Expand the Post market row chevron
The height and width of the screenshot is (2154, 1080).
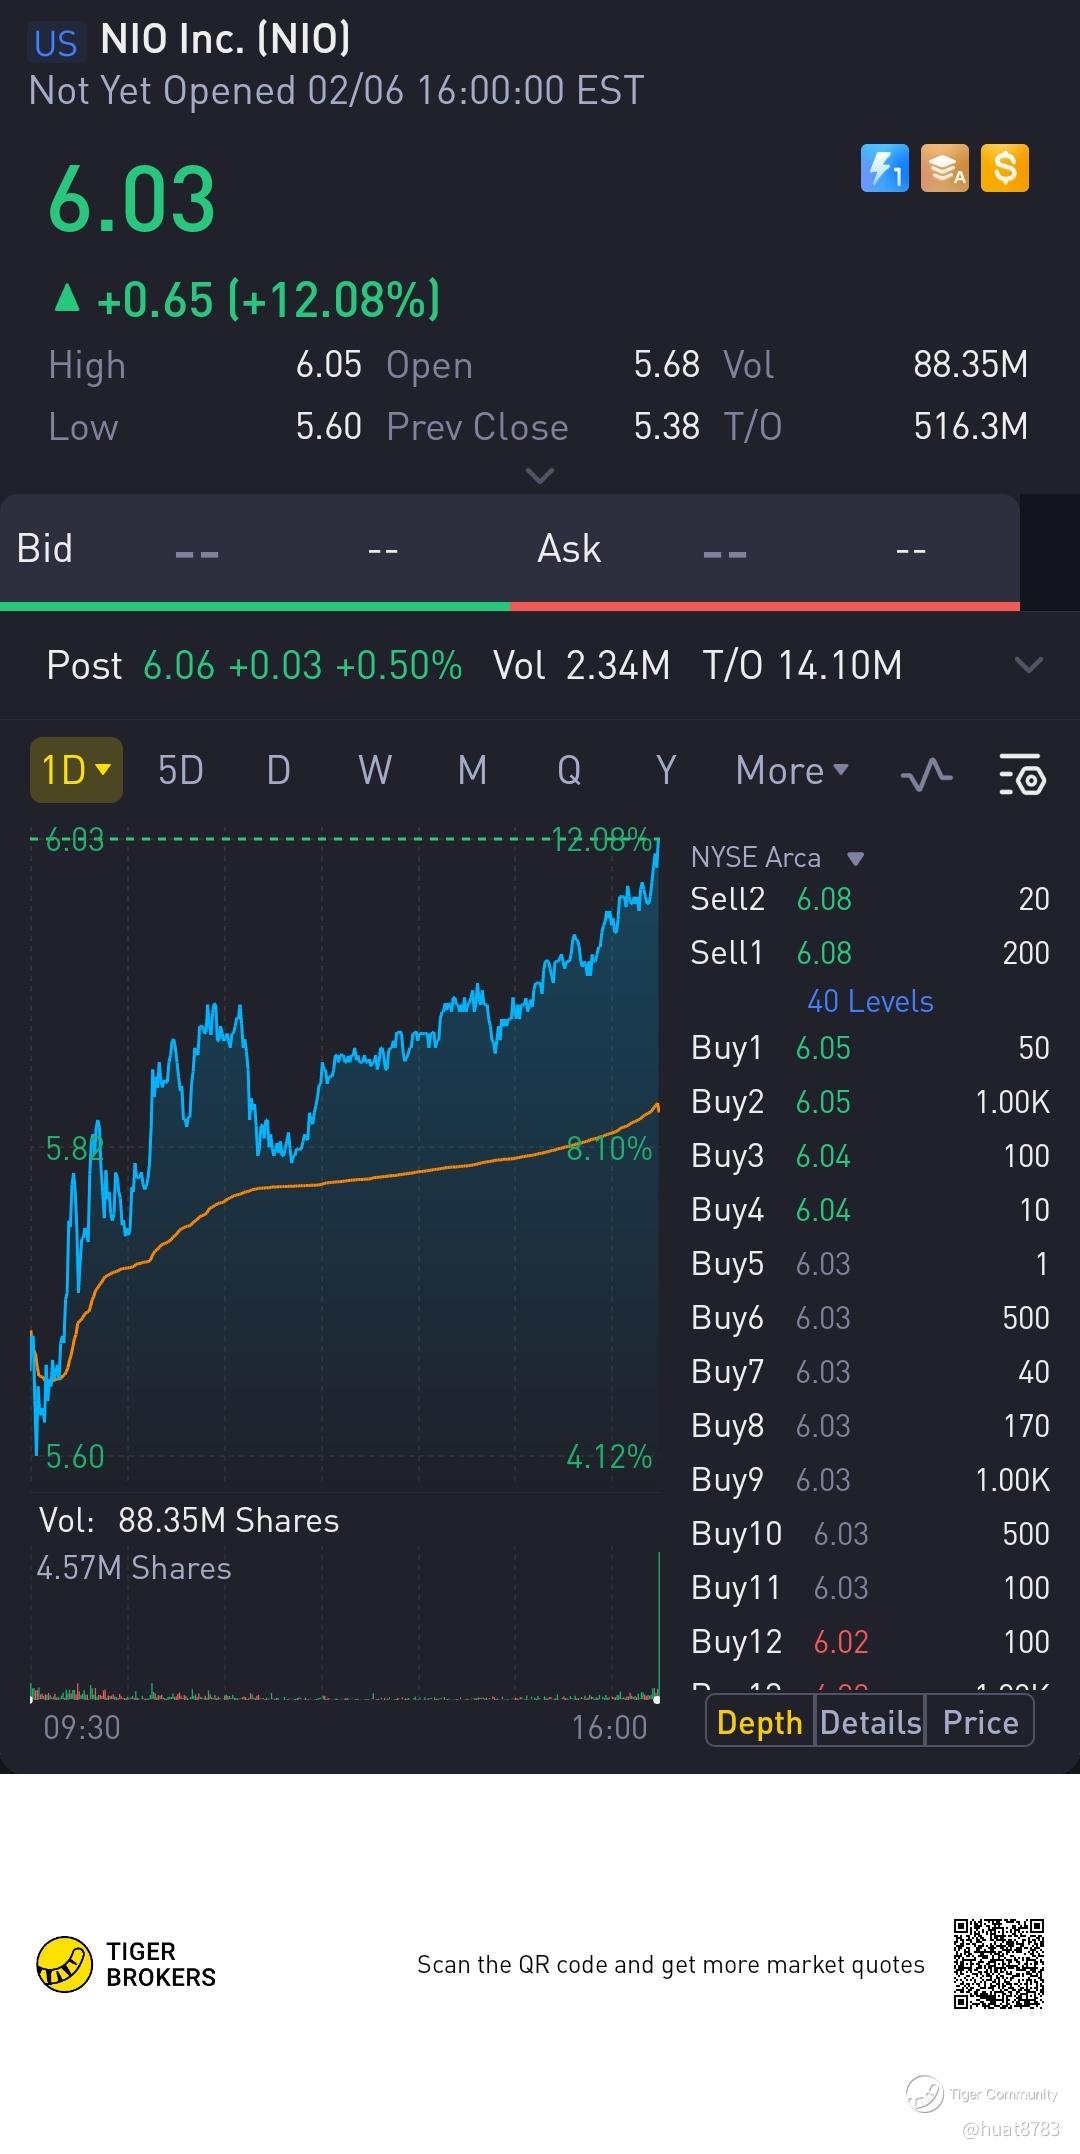tap(1028, 665)
